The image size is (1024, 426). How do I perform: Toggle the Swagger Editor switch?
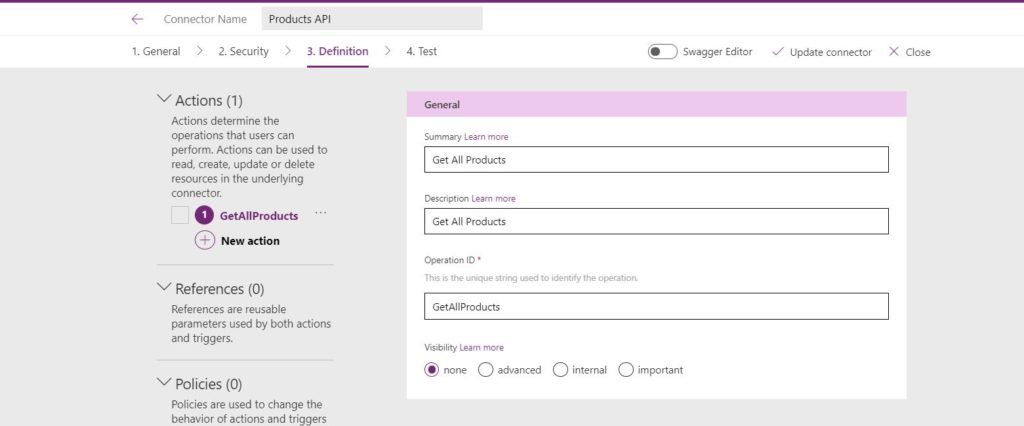tap(662, 52)
